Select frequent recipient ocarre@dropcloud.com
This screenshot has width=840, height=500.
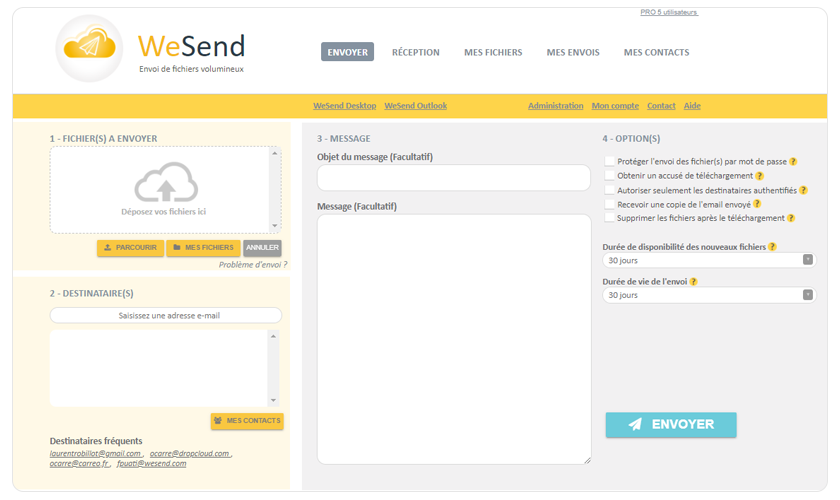coord(190,453)
